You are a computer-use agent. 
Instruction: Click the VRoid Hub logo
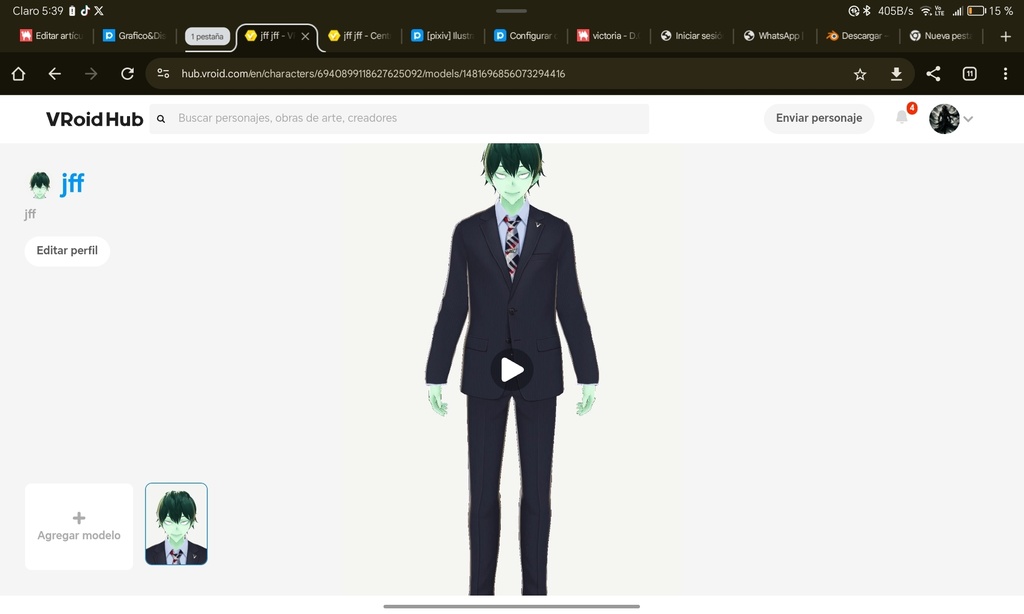coord(94,119)
